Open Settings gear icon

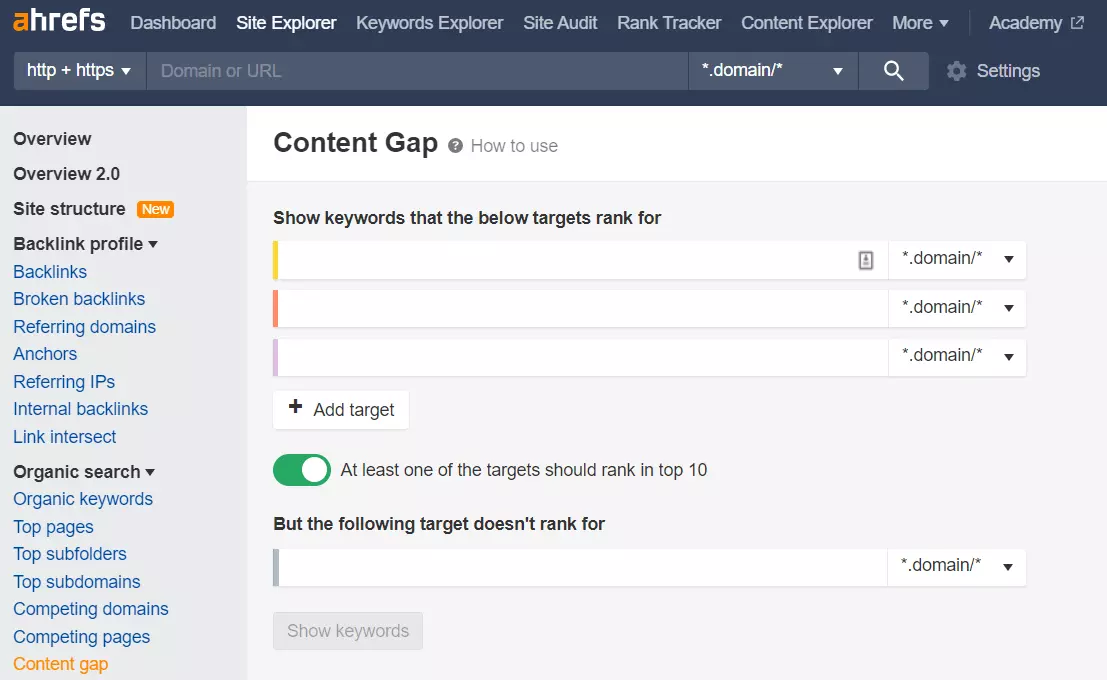click(x=957, y=71)
